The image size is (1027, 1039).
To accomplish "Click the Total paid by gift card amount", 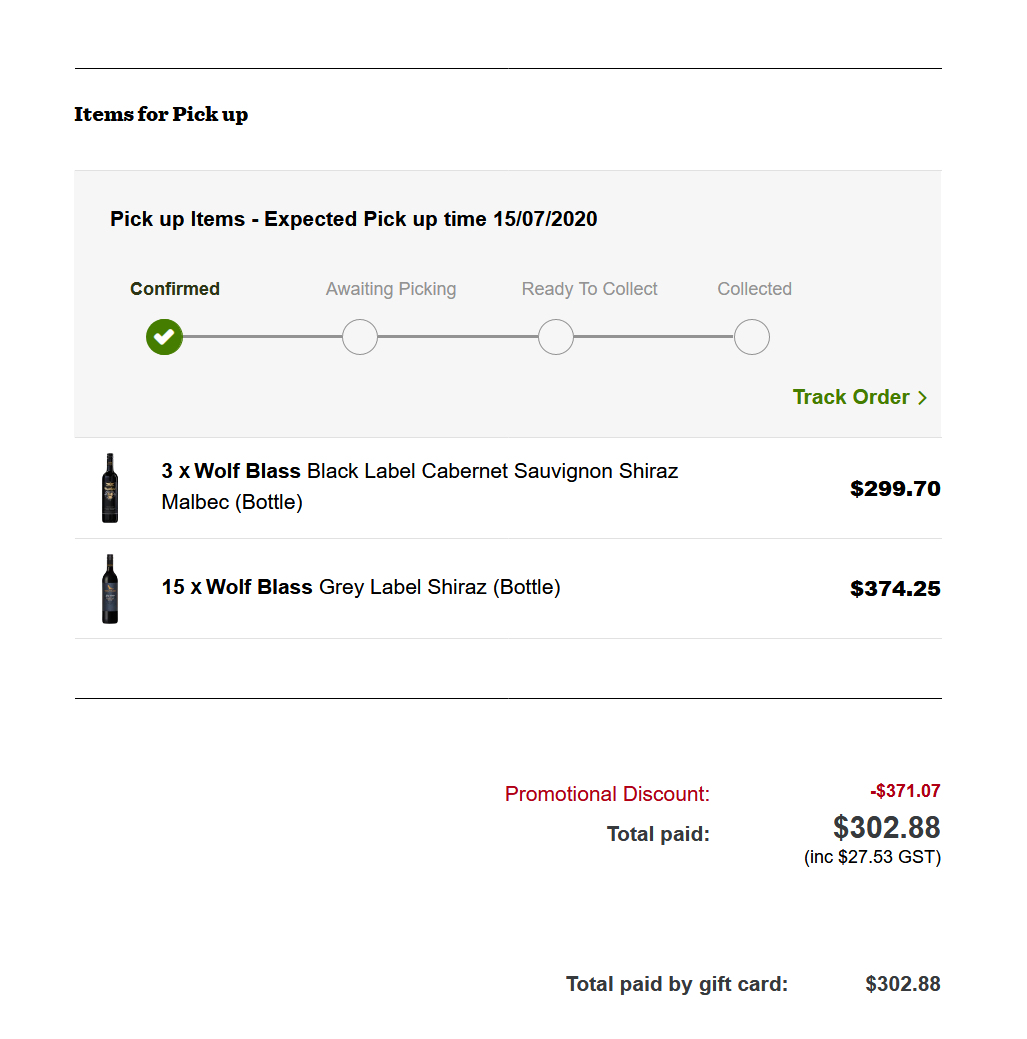I will pos(903,984).
